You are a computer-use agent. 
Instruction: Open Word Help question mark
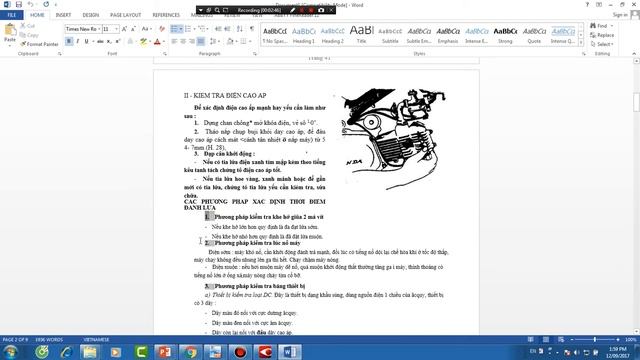click(587, 4)
